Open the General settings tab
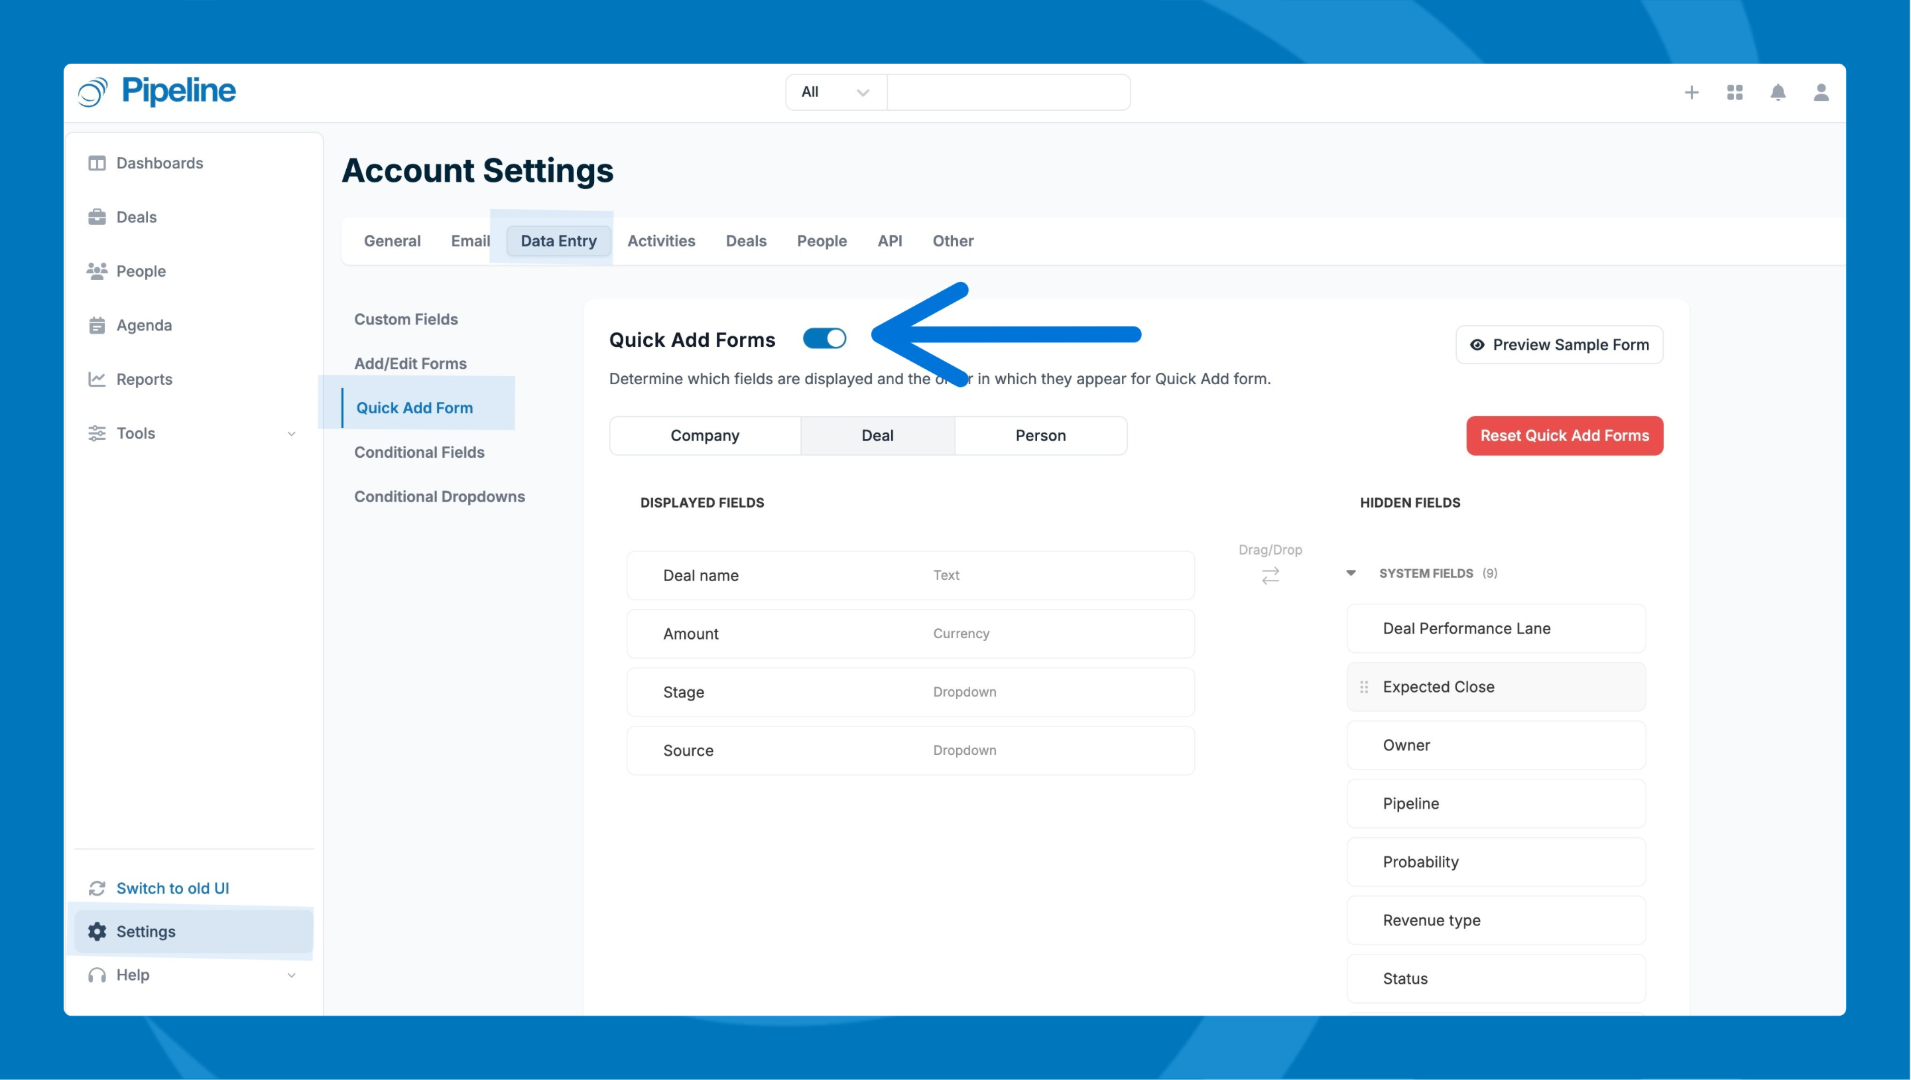The height and width of the screenshot is (1080, 1911). tap(392, 241)
